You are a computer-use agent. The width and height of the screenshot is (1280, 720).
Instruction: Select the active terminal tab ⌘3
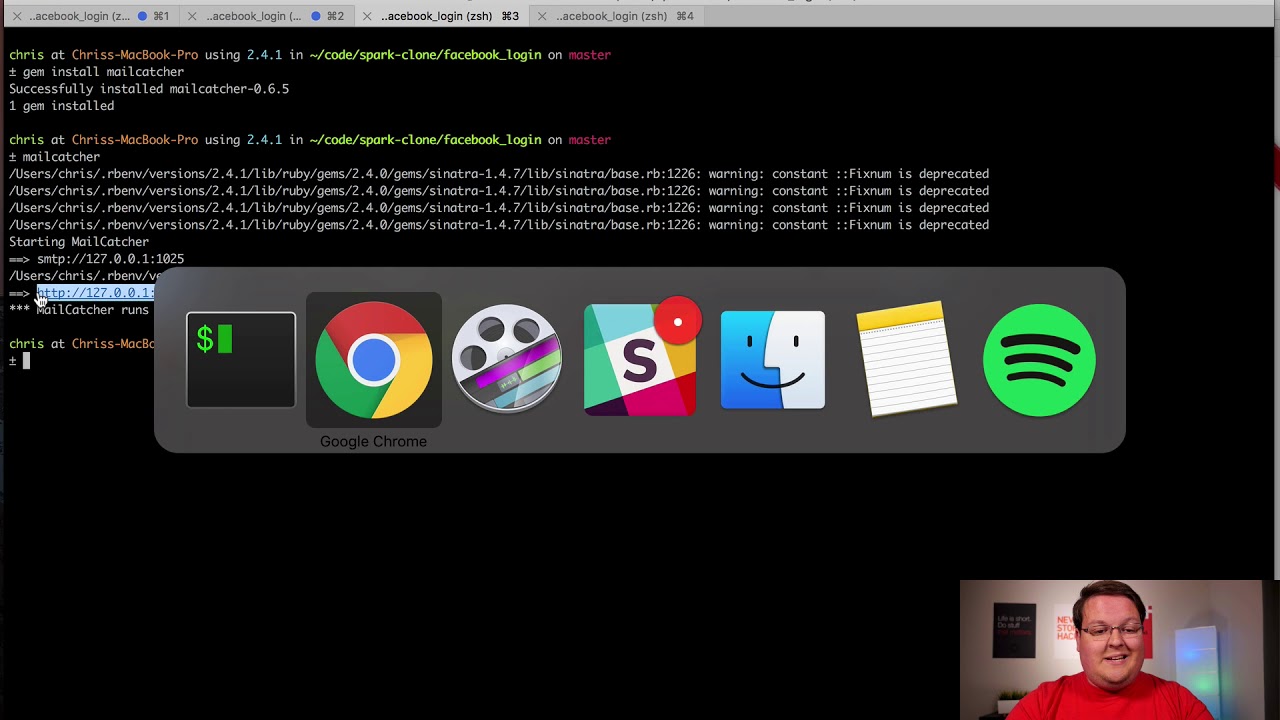pos(440,16)
